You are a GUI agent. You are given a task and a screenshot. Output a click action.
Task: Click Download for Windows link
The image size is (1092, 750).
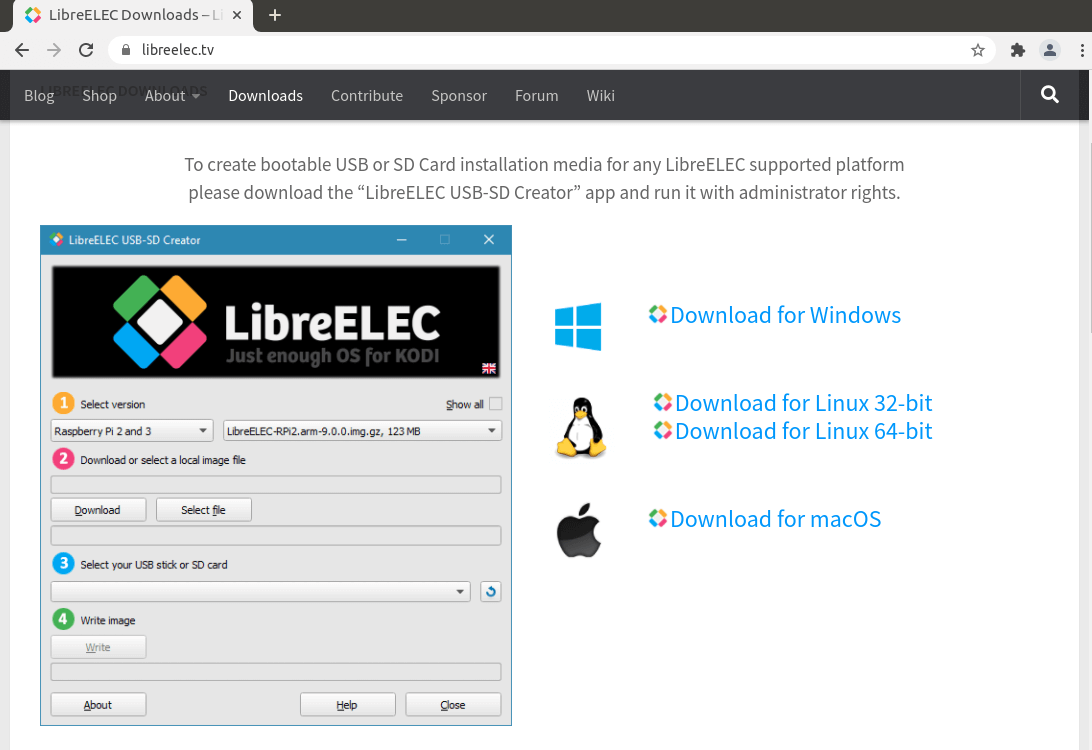coord(784,315)
